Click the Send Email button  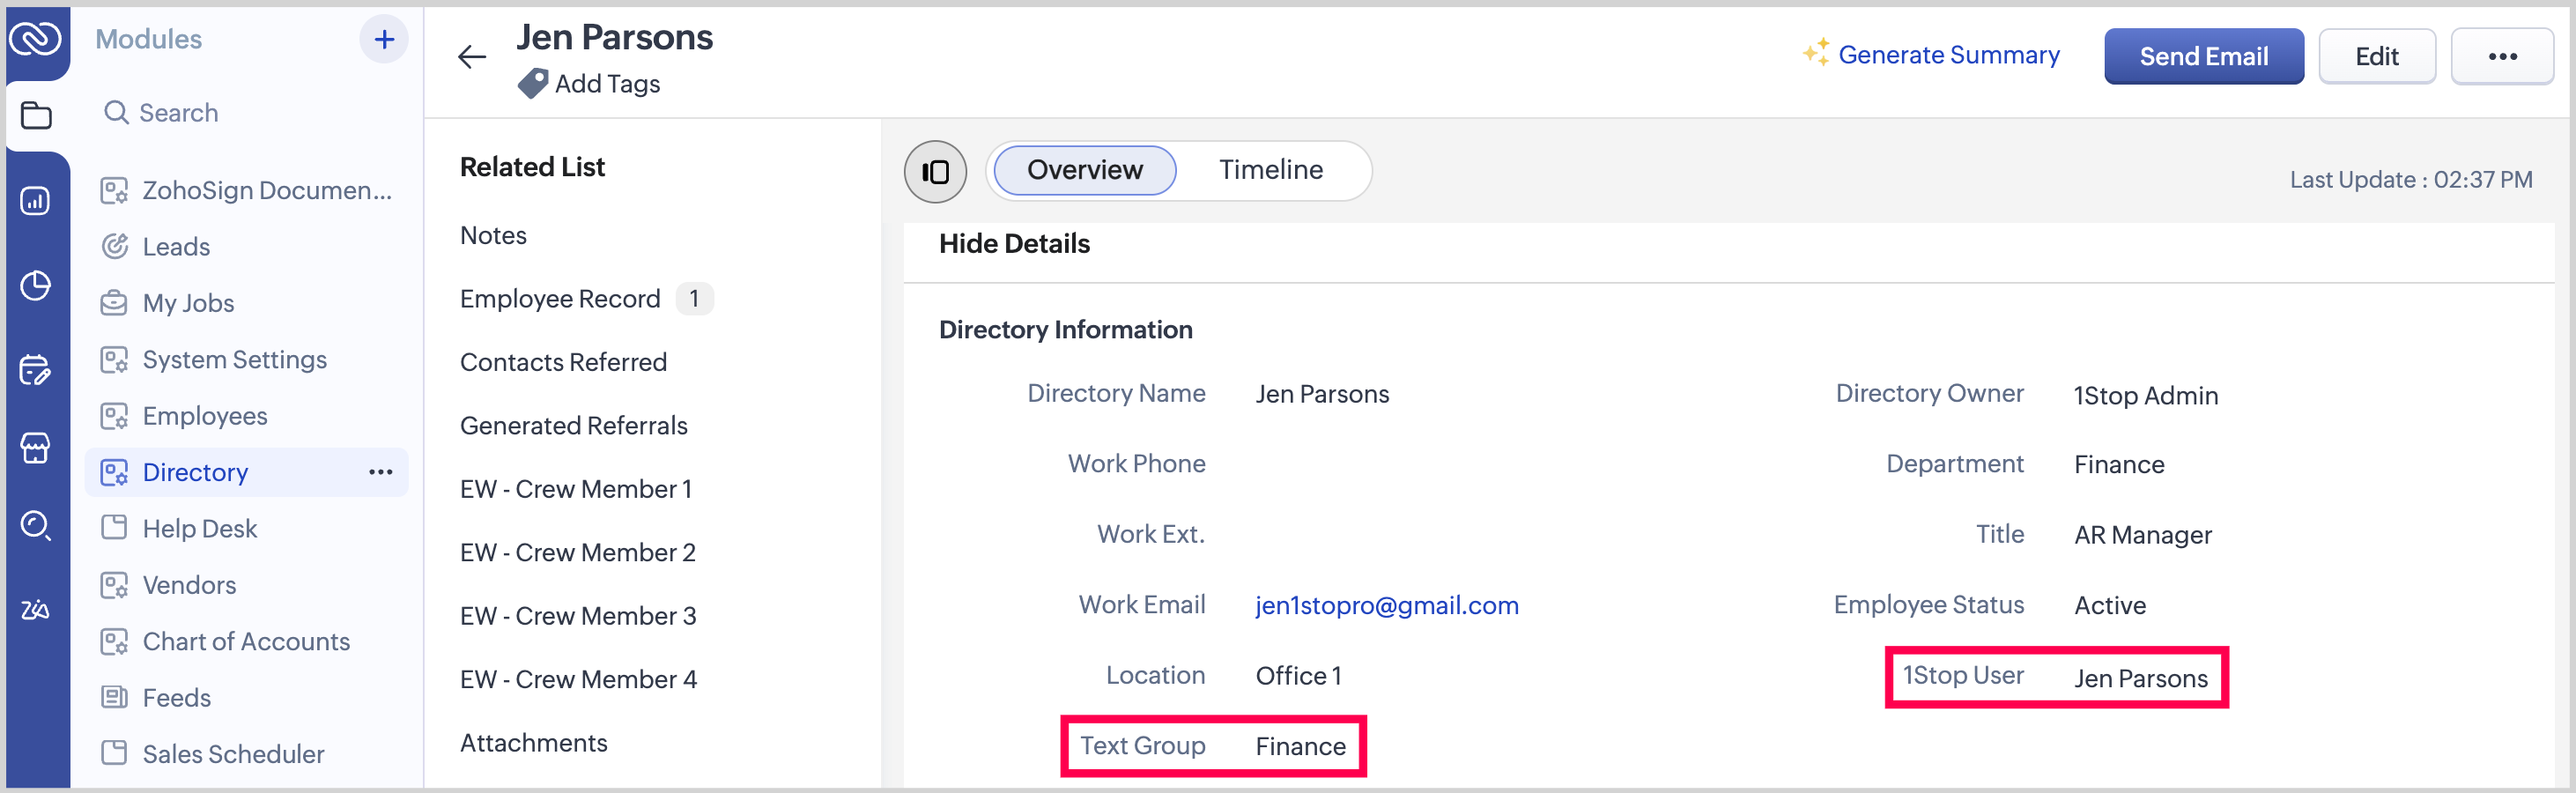pyautogui.click(x=2203, y=57)
